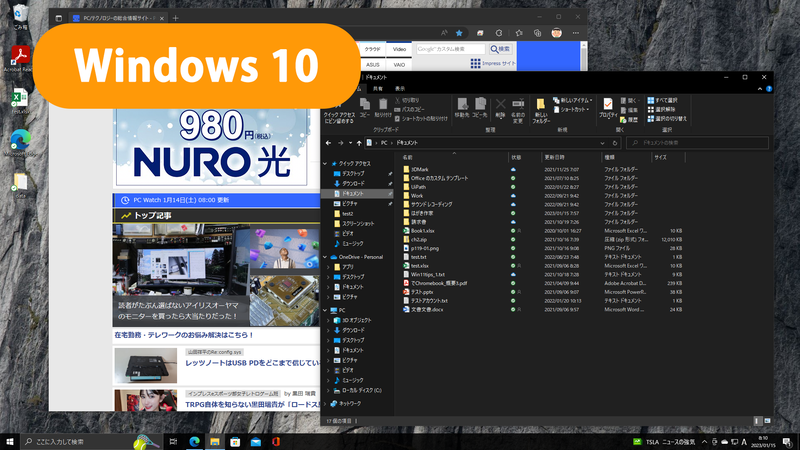Click the Google custom search field in browser

point(451,49)
